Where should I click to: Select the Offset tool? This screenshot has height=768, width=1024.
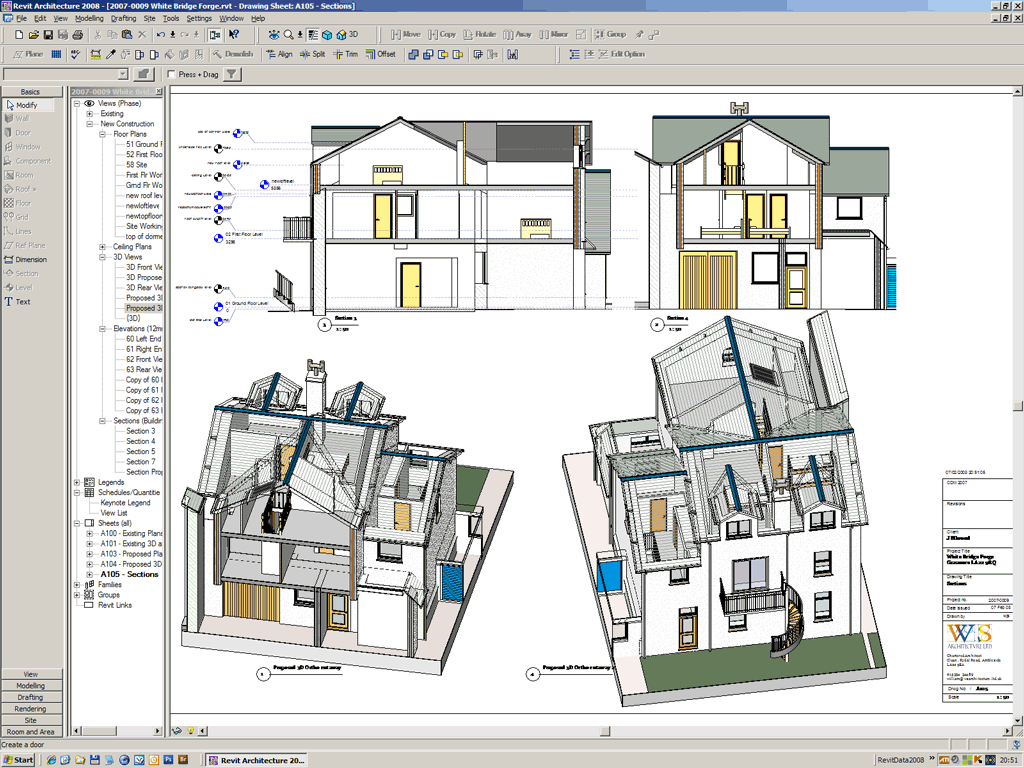381,54
